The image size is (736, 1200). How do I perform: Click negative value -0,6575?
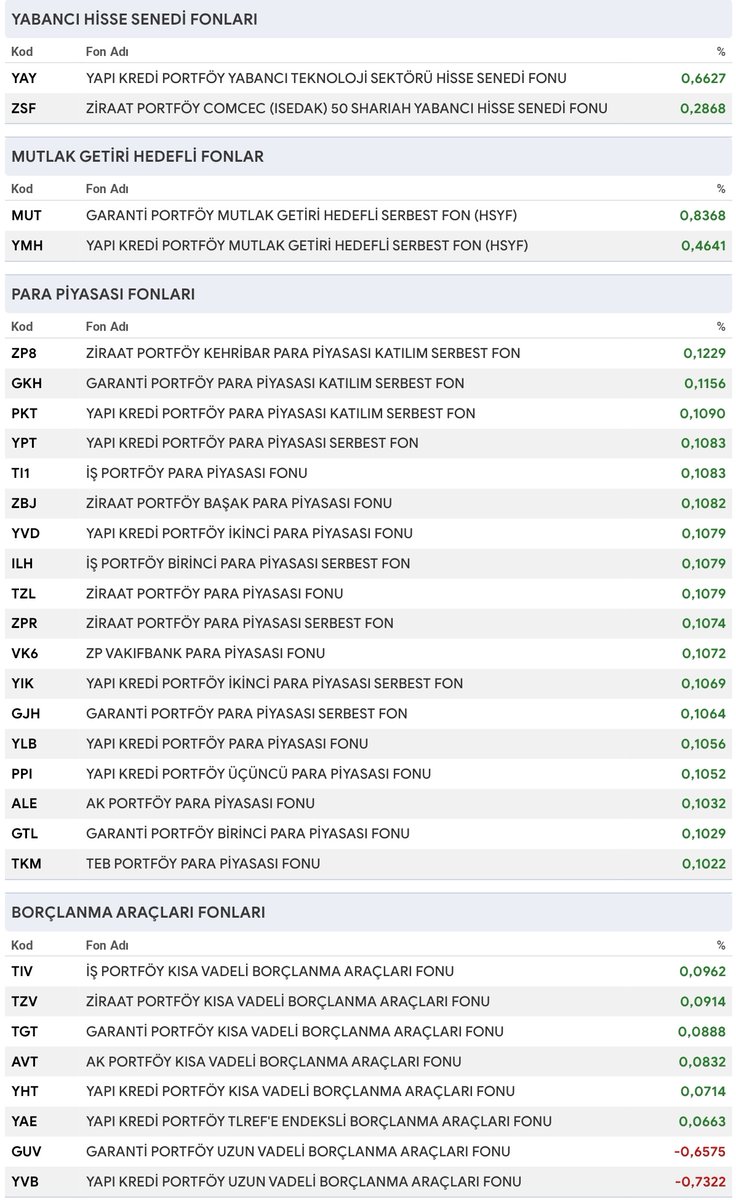click(700, 1151)
